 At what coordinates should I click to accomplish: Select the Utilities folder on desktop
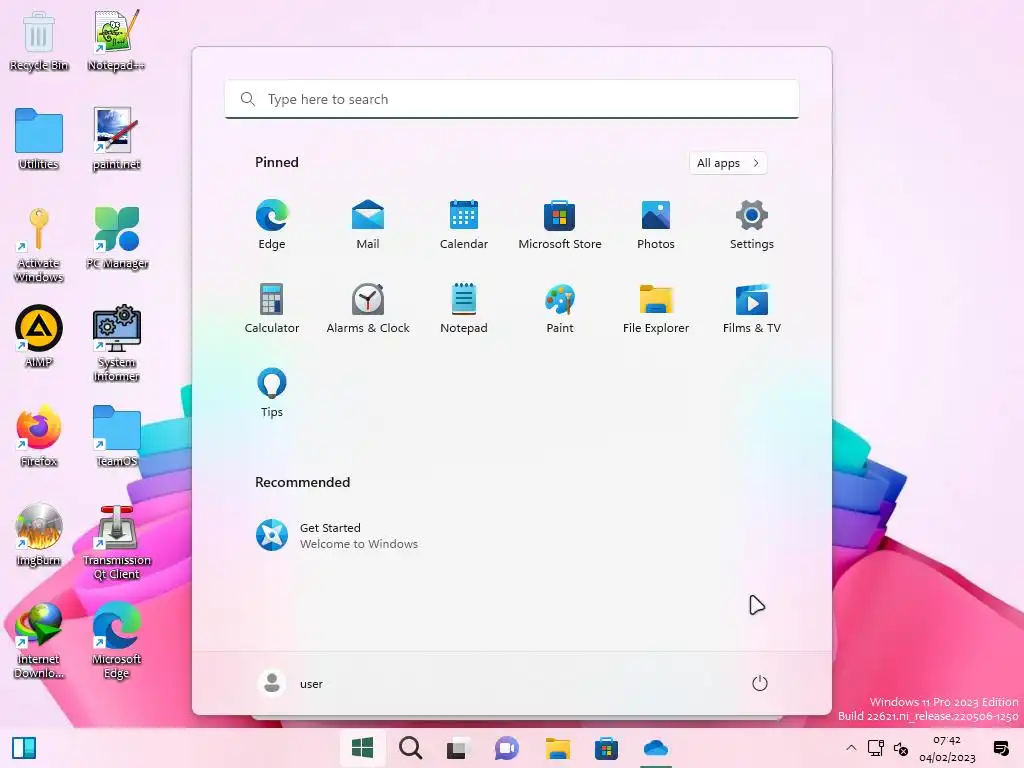tap(39, 140)
